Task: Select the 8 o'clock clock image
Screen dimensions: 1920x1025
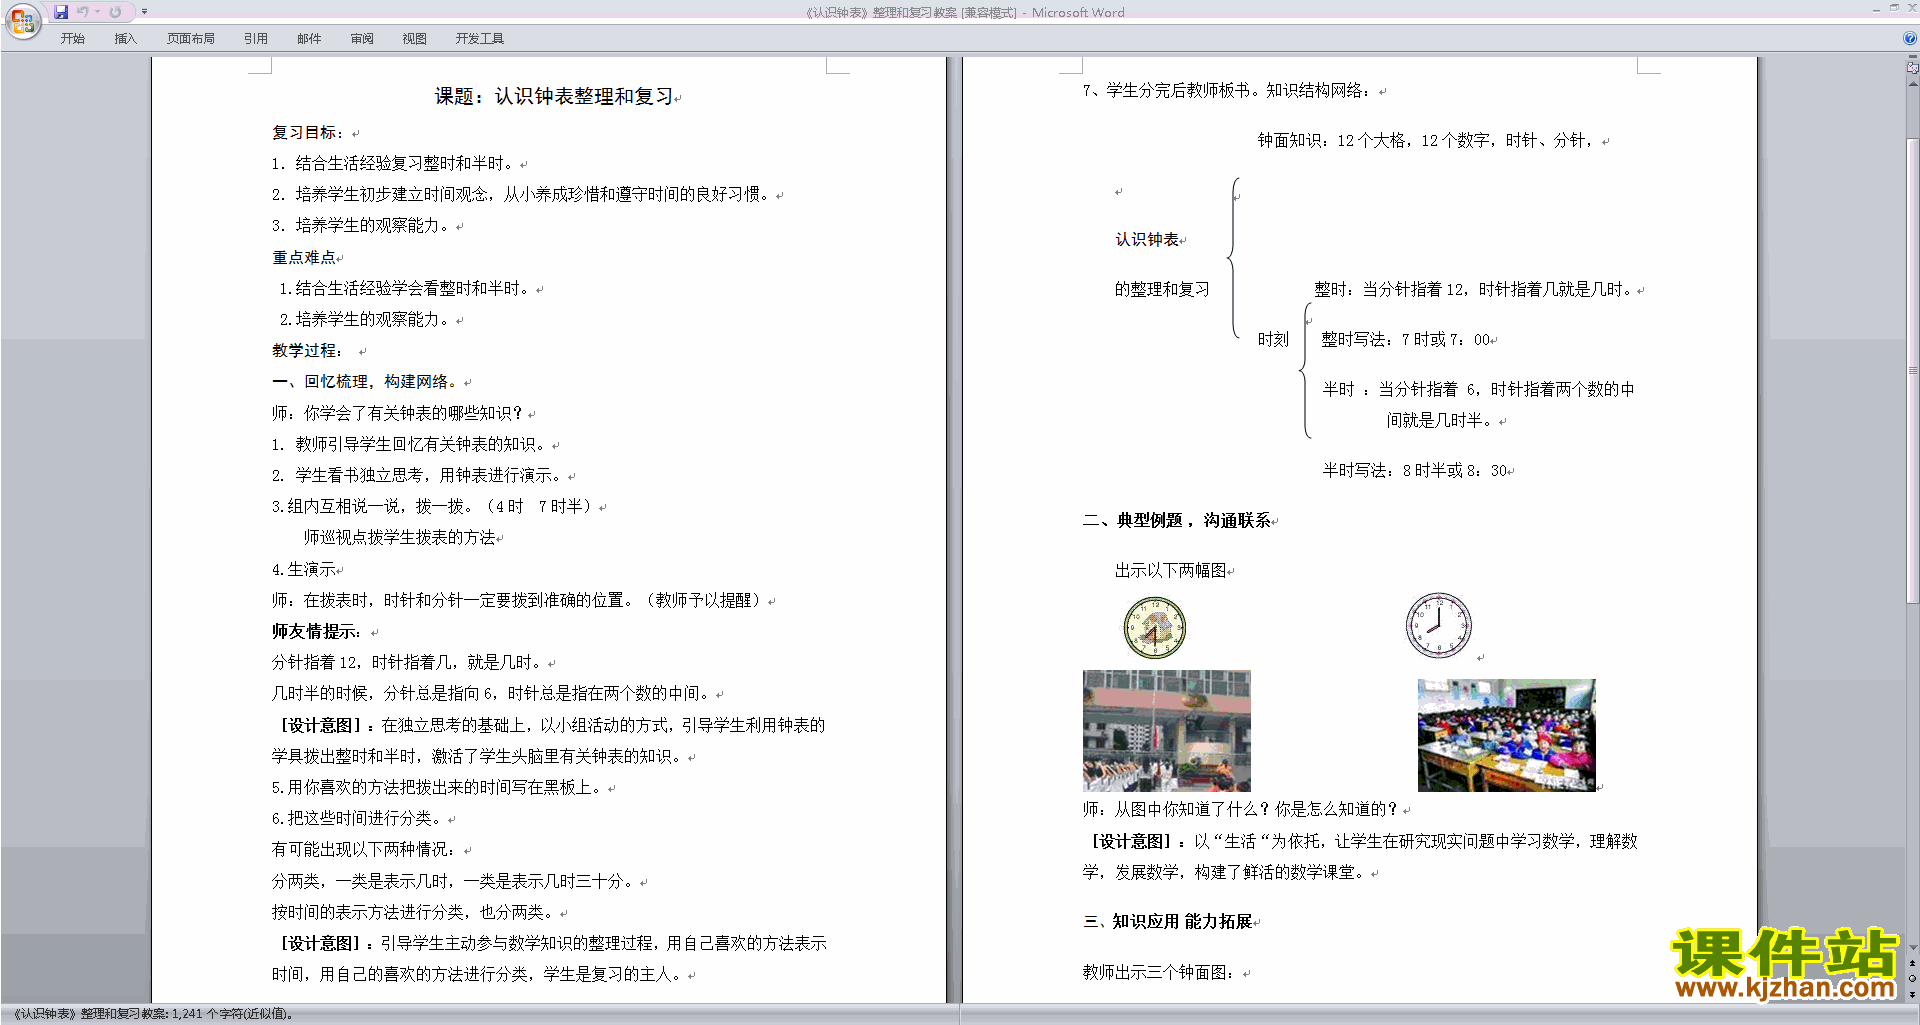Action: (x=1438, y=625)
